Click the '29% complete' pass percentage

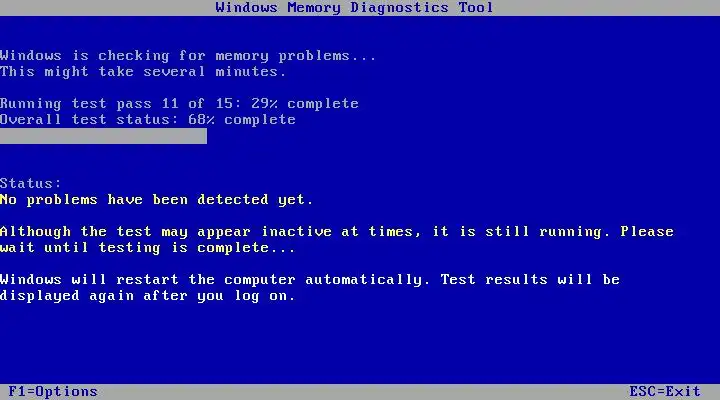305,104
